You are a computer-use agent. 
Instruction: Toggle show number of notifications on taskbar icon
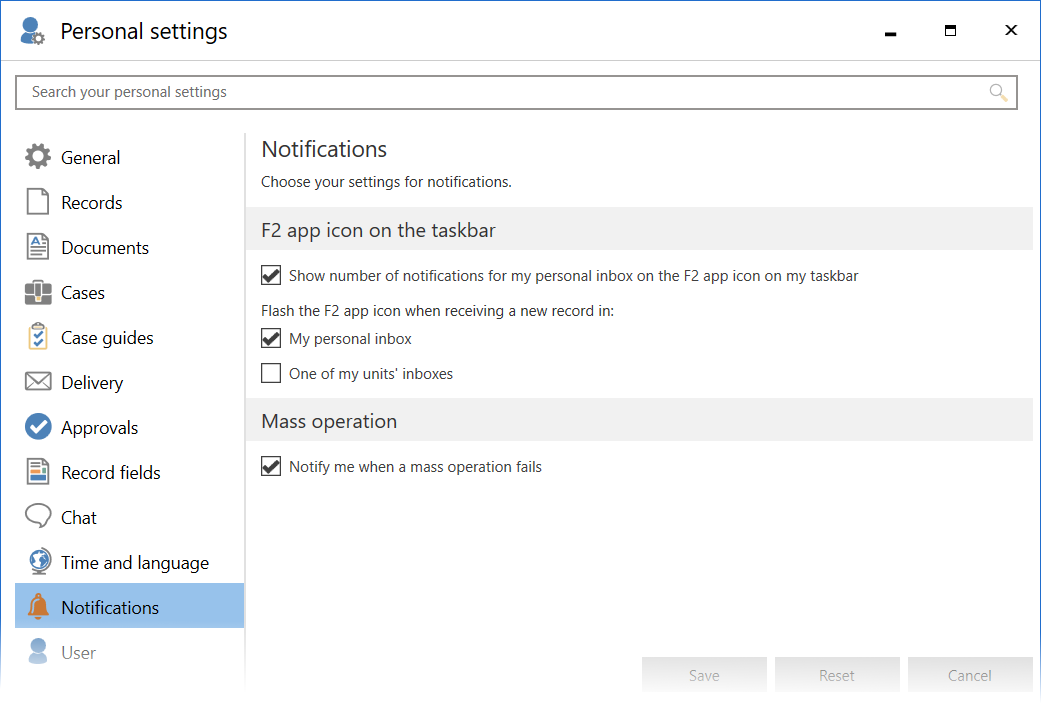[x=271, y=276]
